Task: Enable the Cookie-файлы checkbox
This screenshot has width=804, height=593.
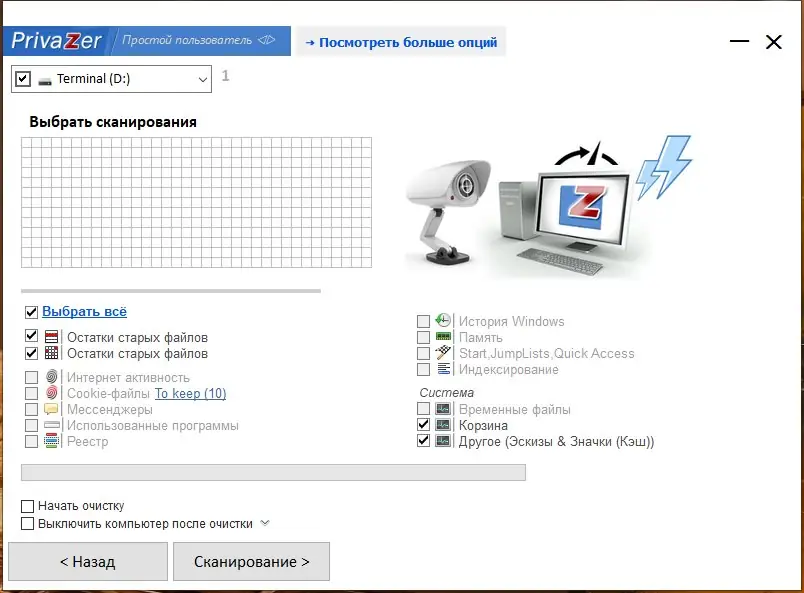Action: coord(31,393)
